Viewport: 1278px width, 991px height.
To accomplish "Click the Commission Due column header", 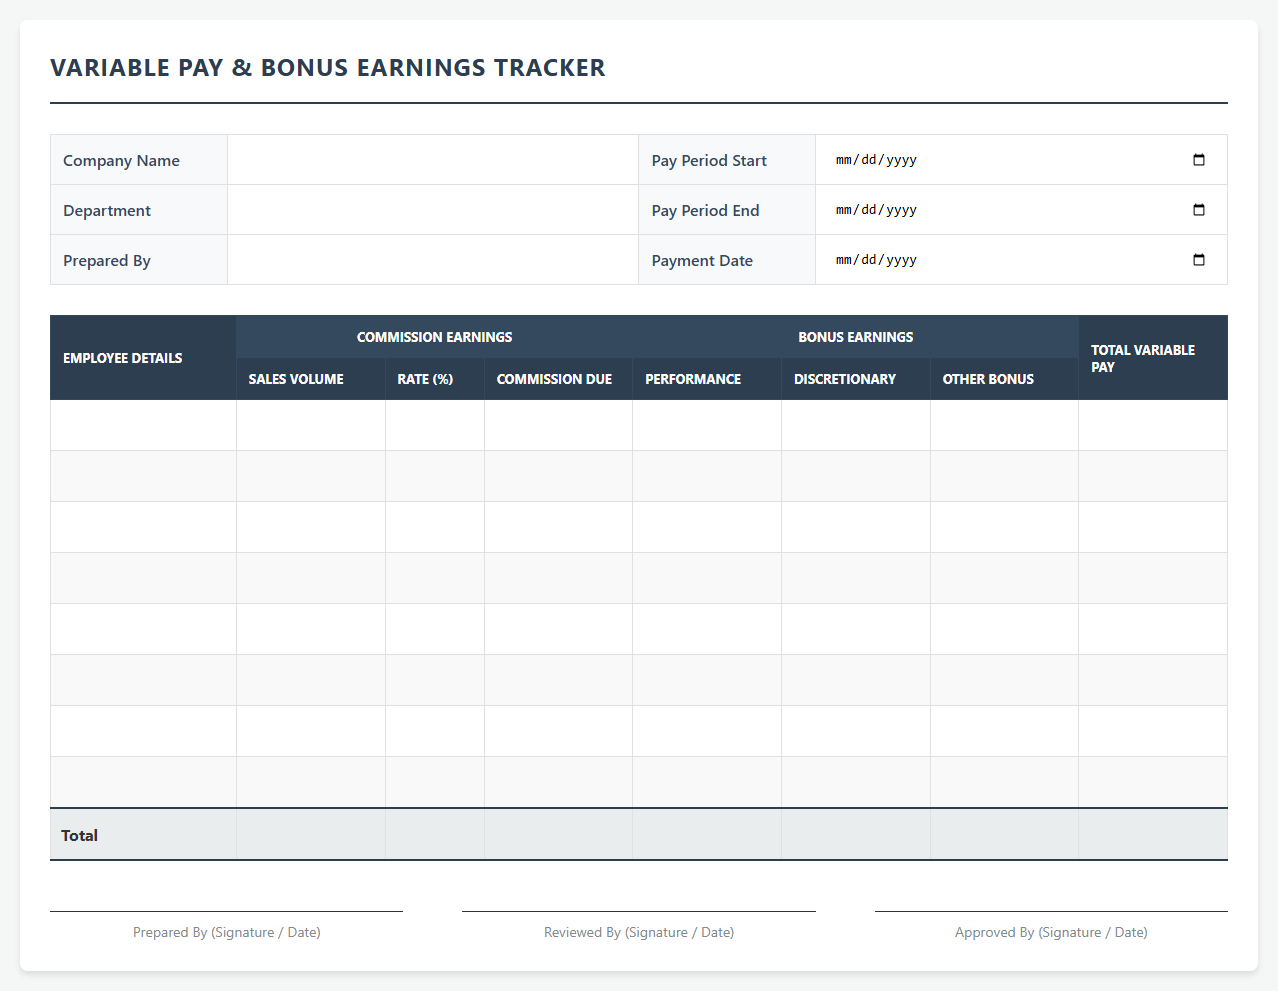I will [x=558, y=379].
